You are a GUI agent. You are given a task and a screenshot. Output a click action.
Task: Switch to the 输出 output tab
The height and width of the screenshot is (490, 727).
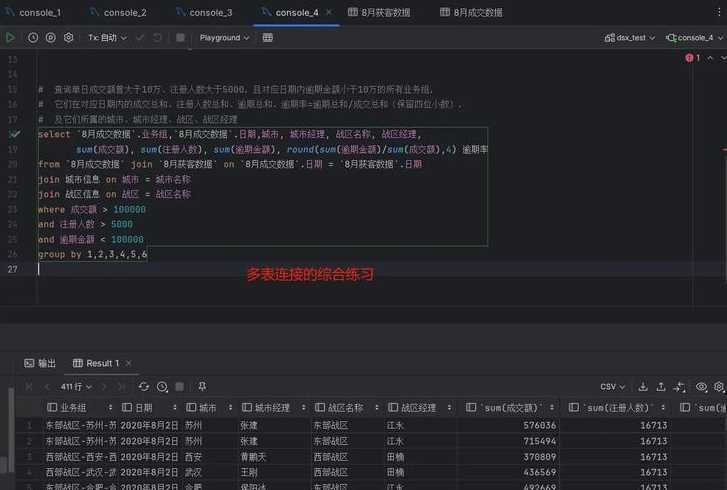click(x=40, y=363)
